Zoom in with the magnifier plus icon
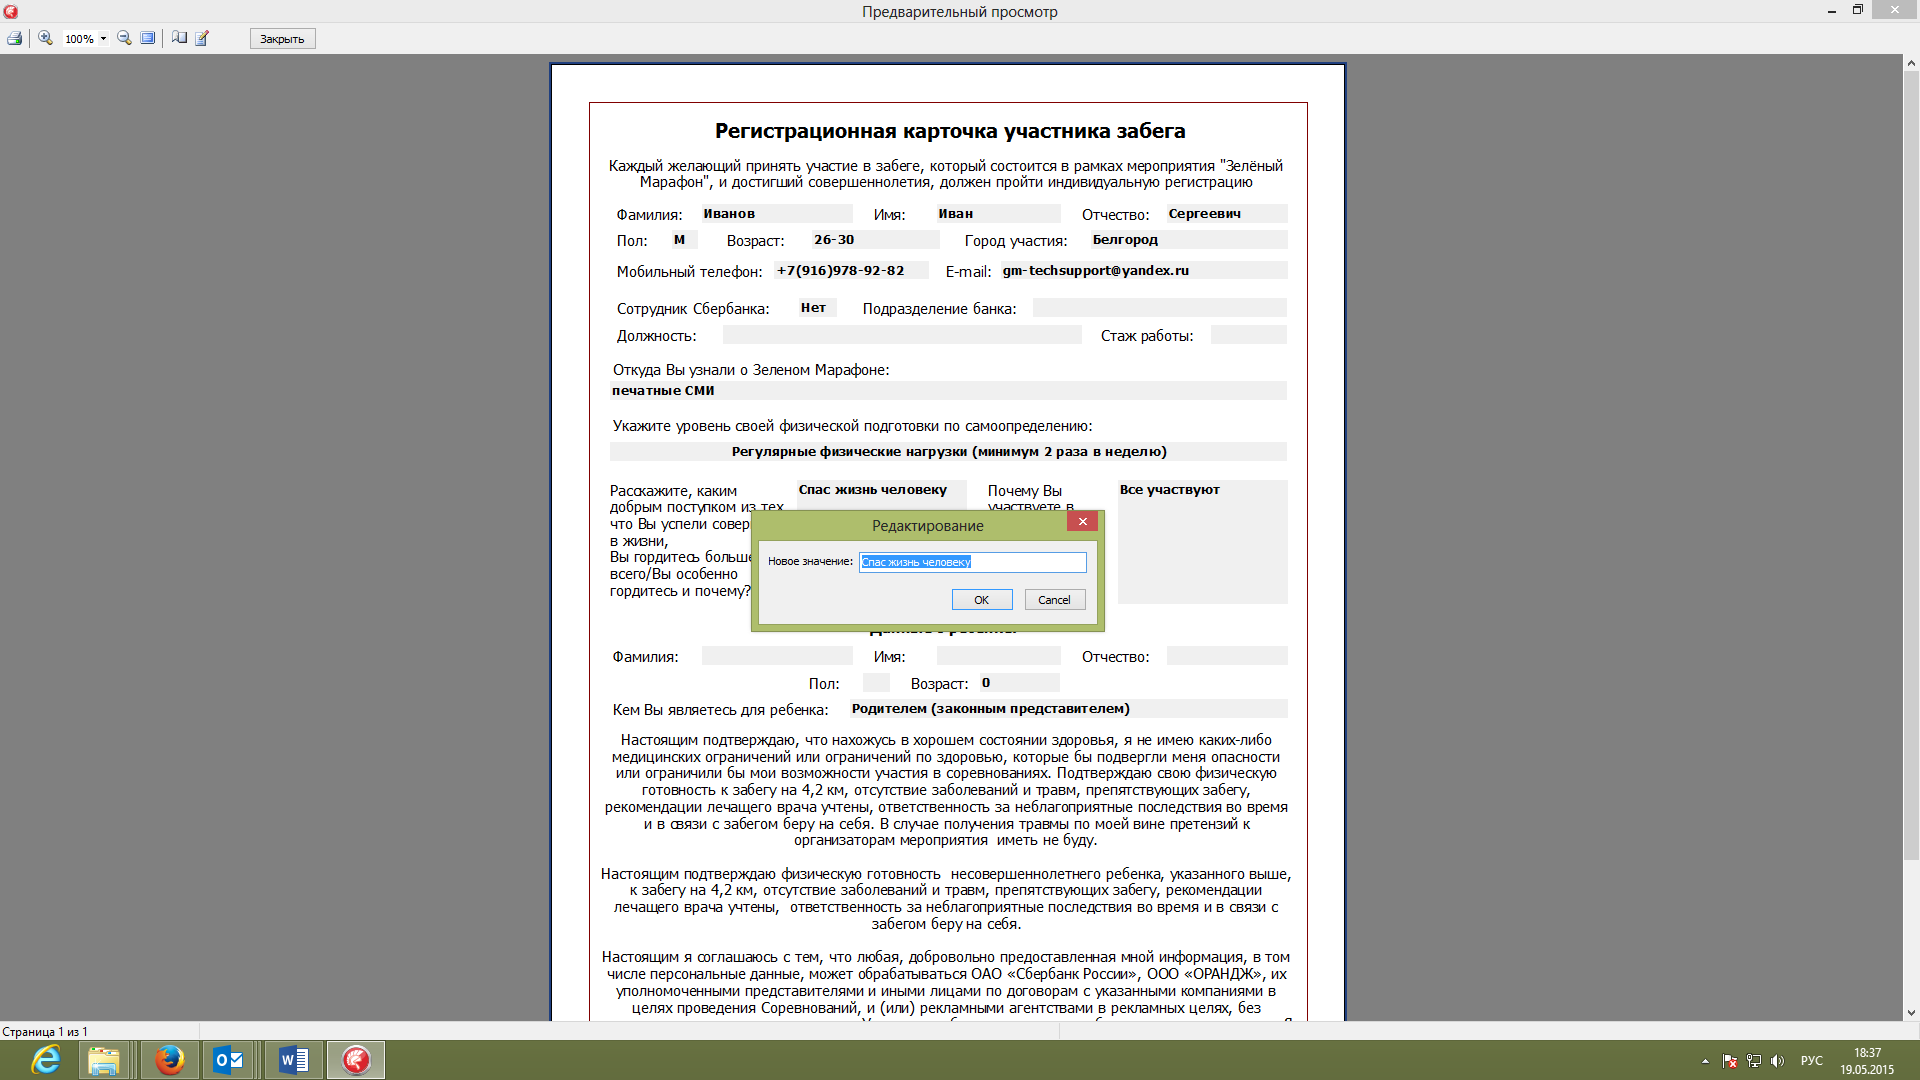1920x1080 pixels. tap(45, 38)
